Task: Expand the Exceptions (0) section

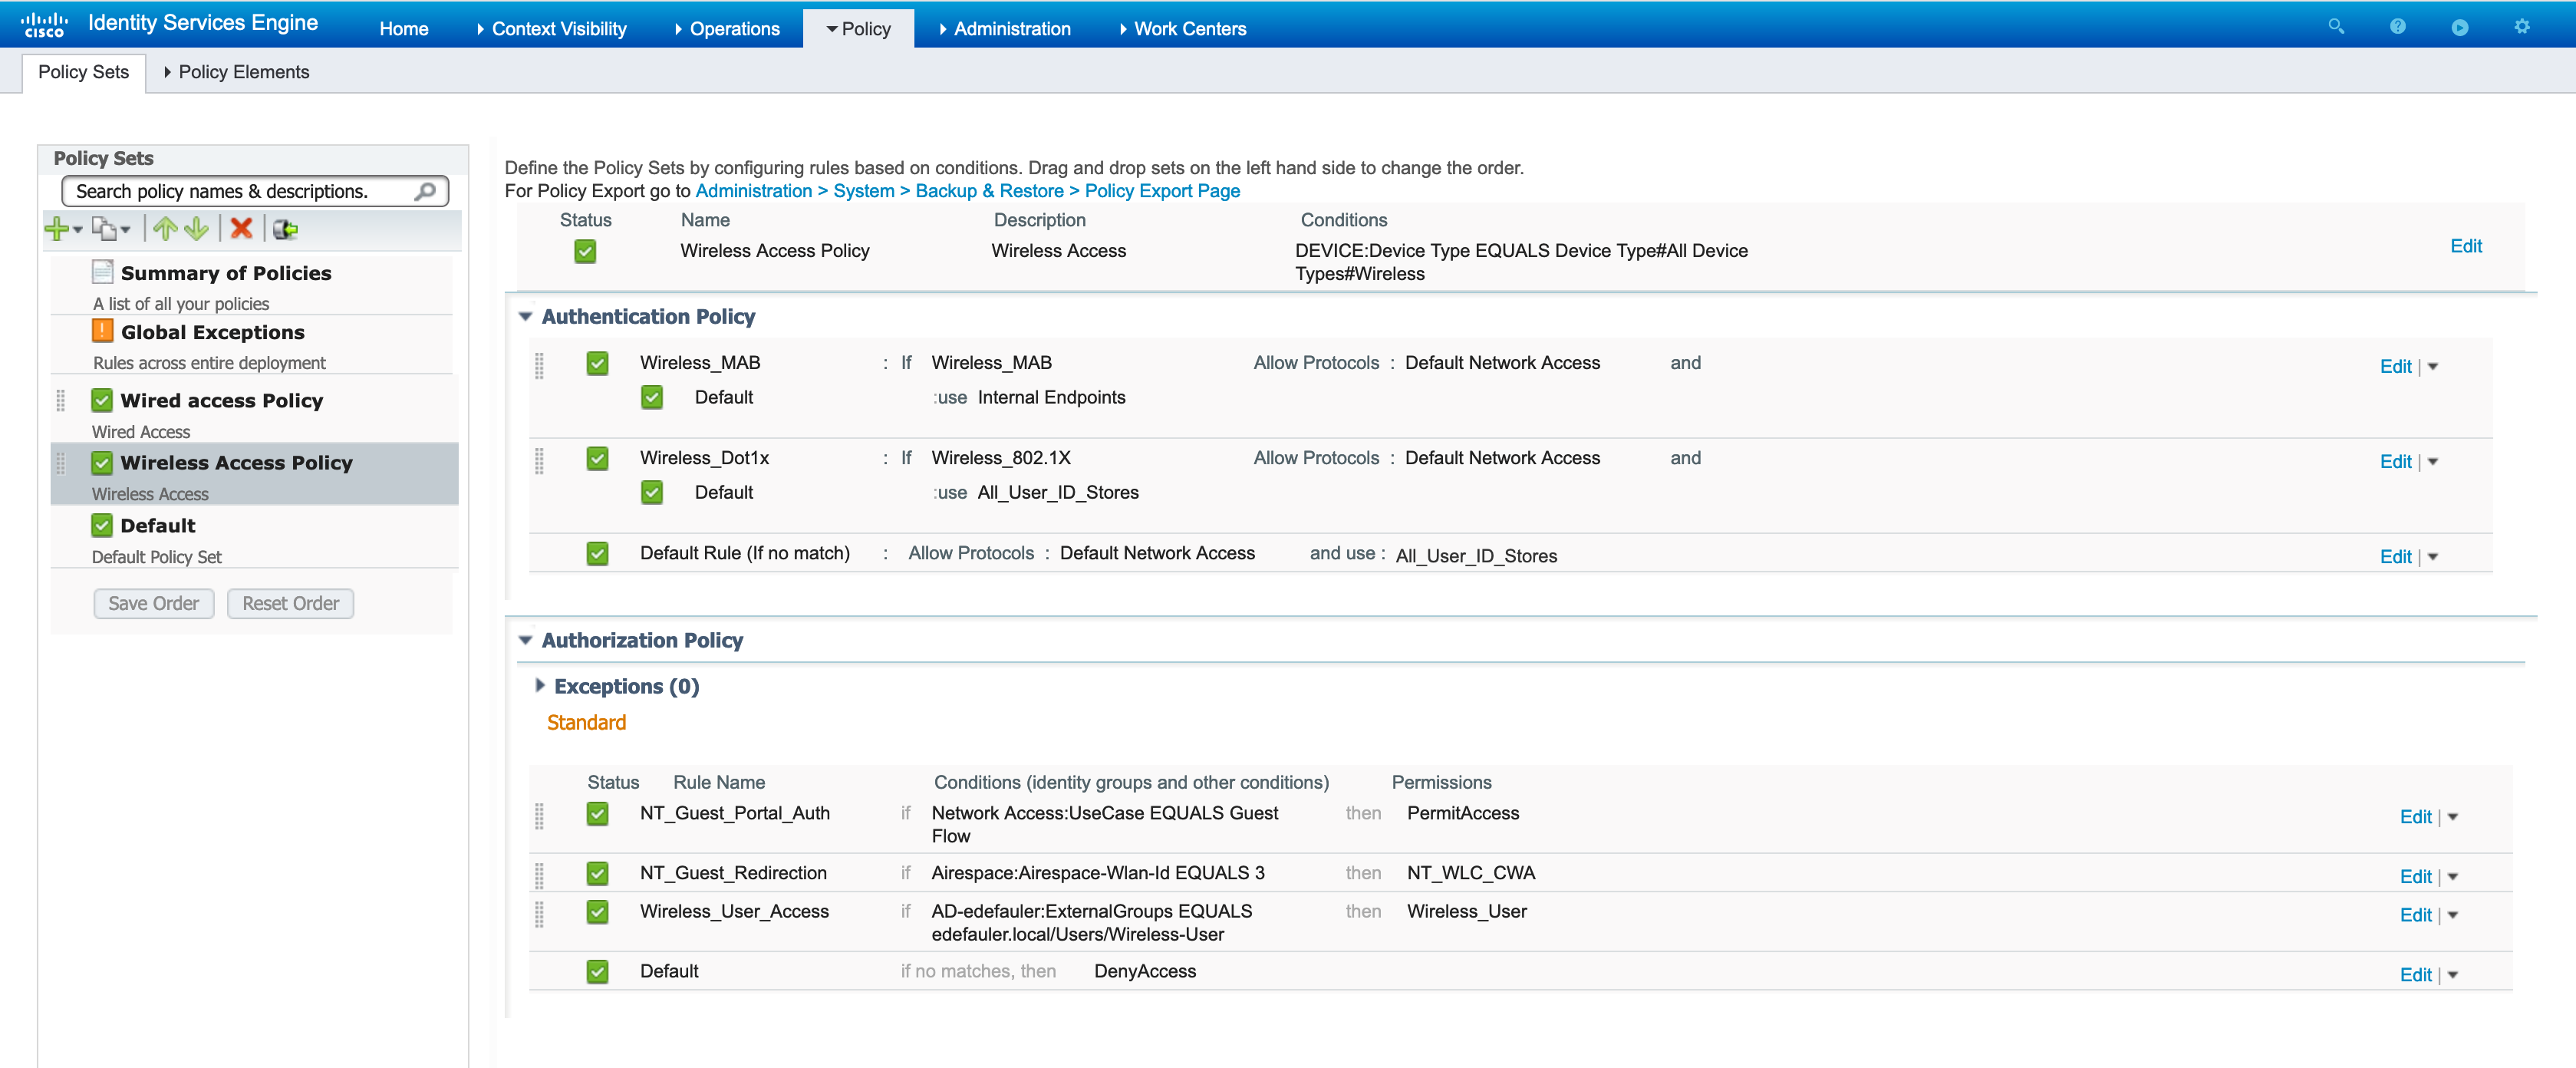Action: coord(540,685)
